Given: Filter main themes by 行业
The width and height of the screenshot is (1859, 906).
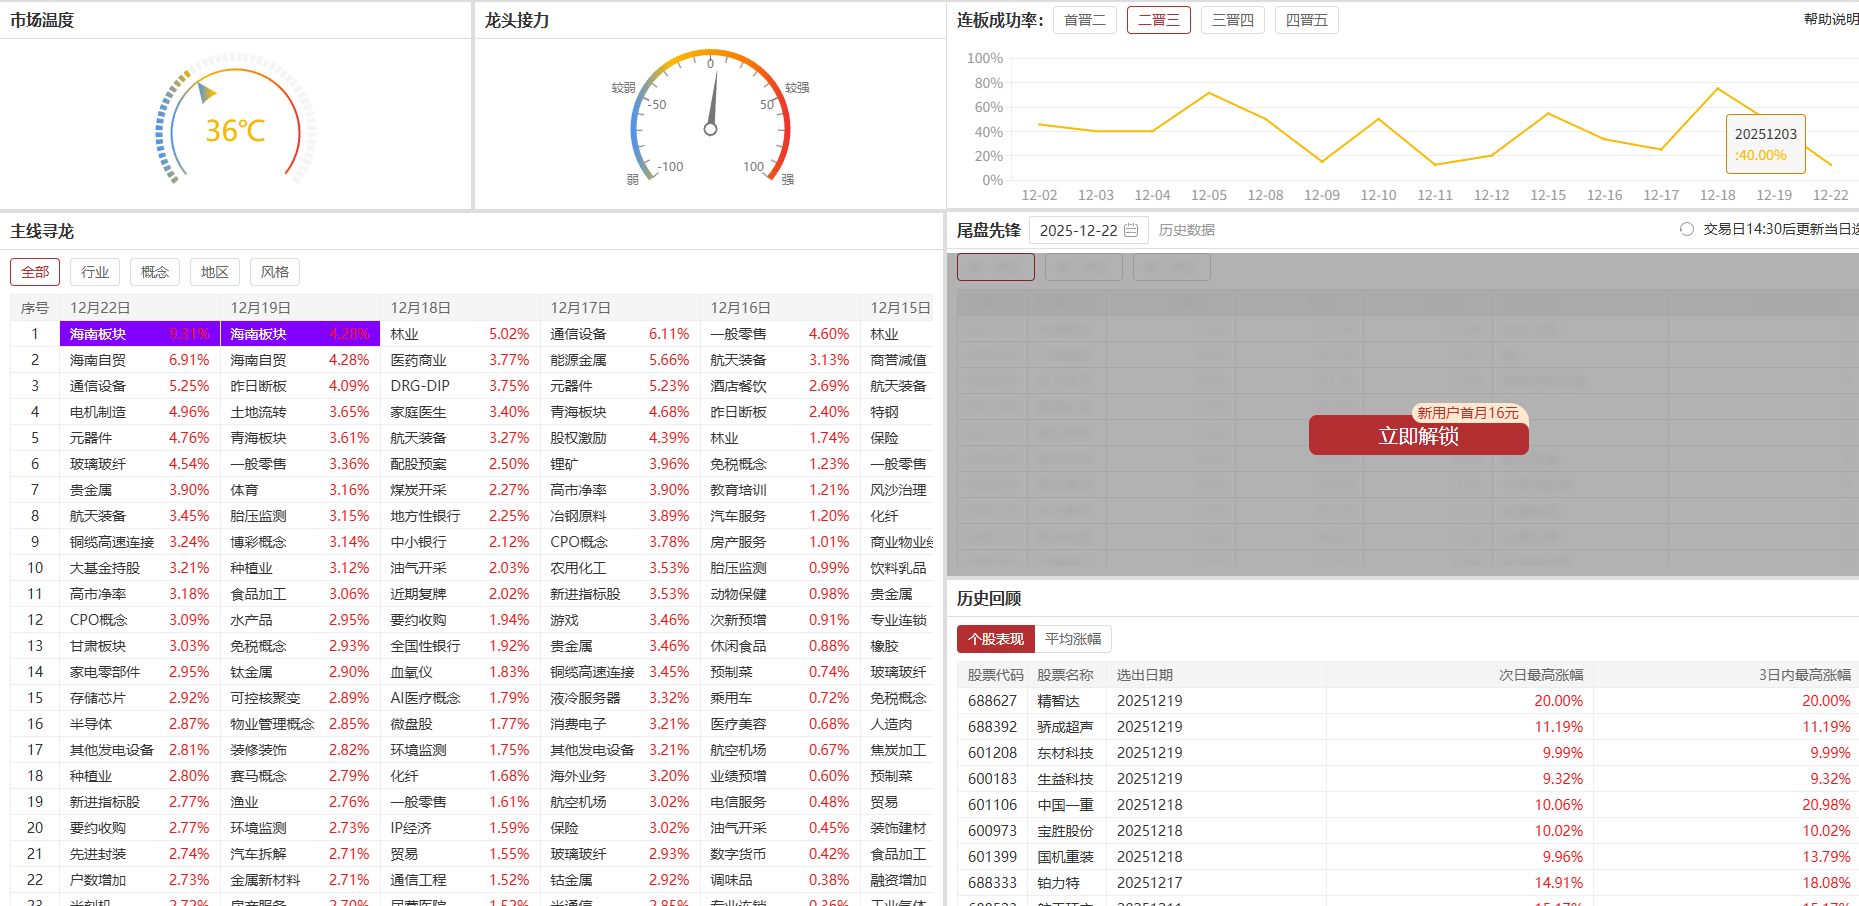Looking at the screenshot, I should (x=95, y=272).
